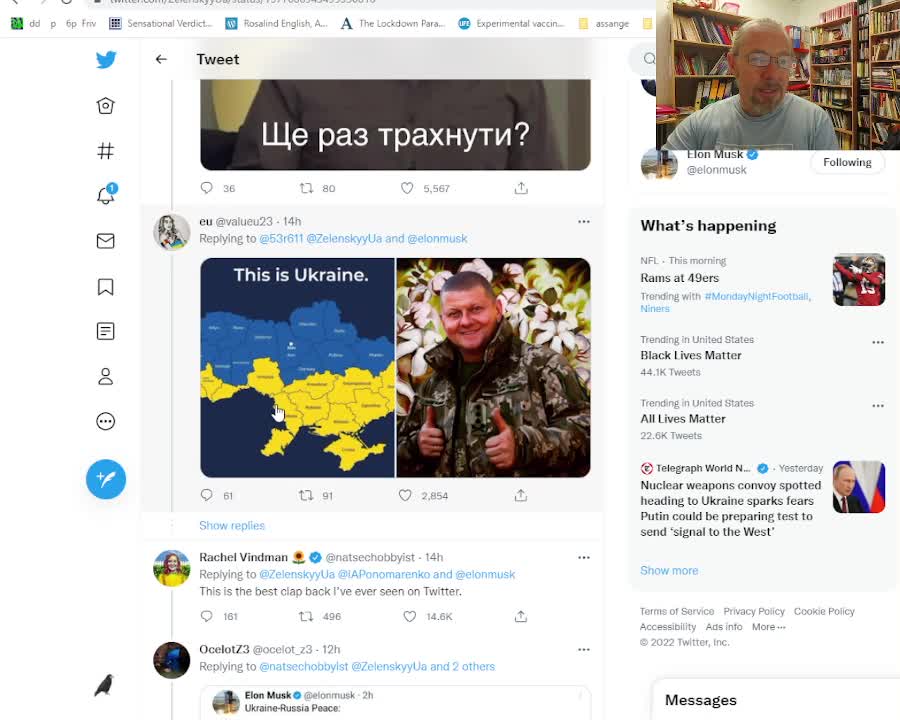Image resolution: width=900 pixels, height=720 pixels.
Task: Open the Messages envelope icon
Action: click(x=106, y=241)
